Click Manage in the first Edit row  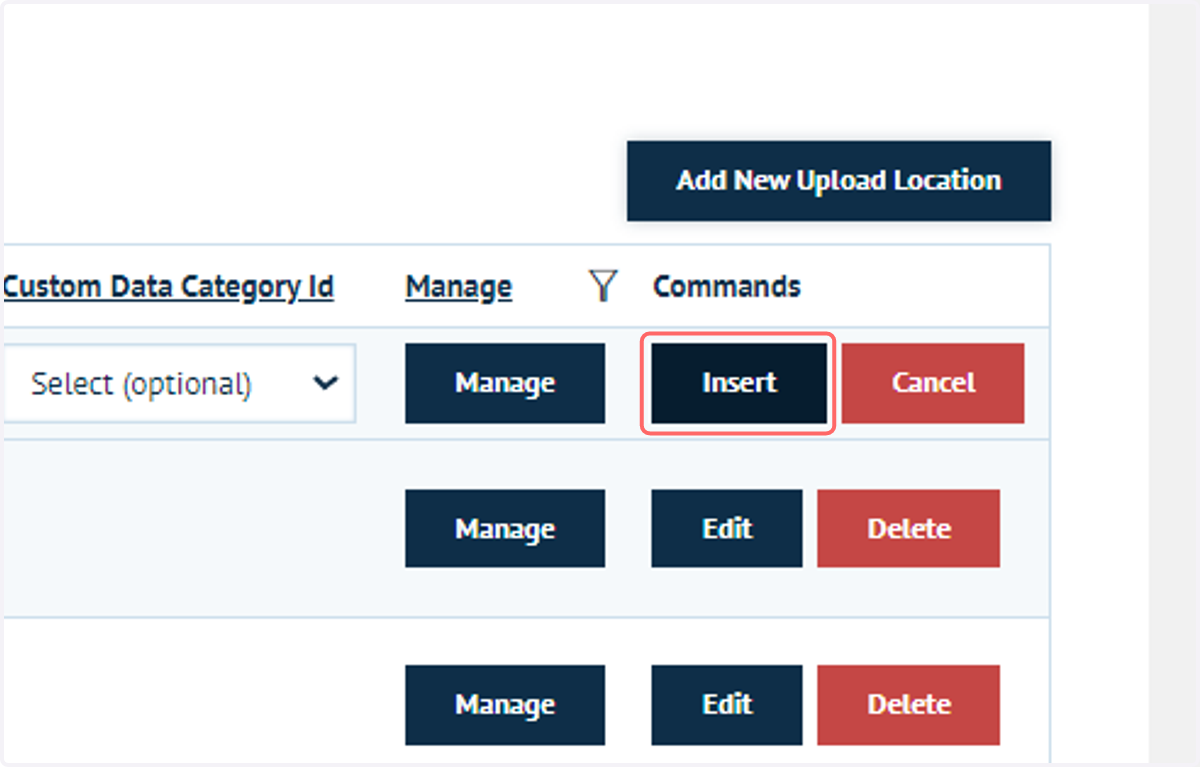point(505,528)
